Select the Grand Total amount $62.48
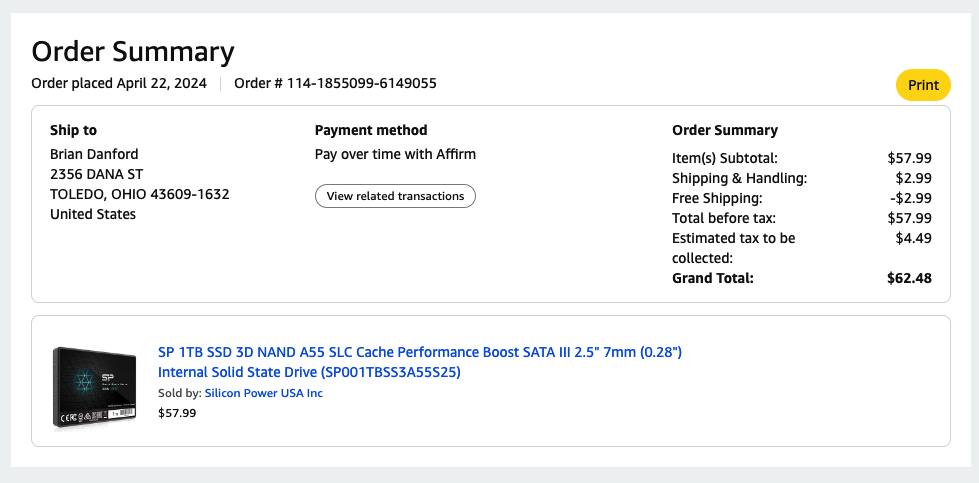 tap(909, 278)
